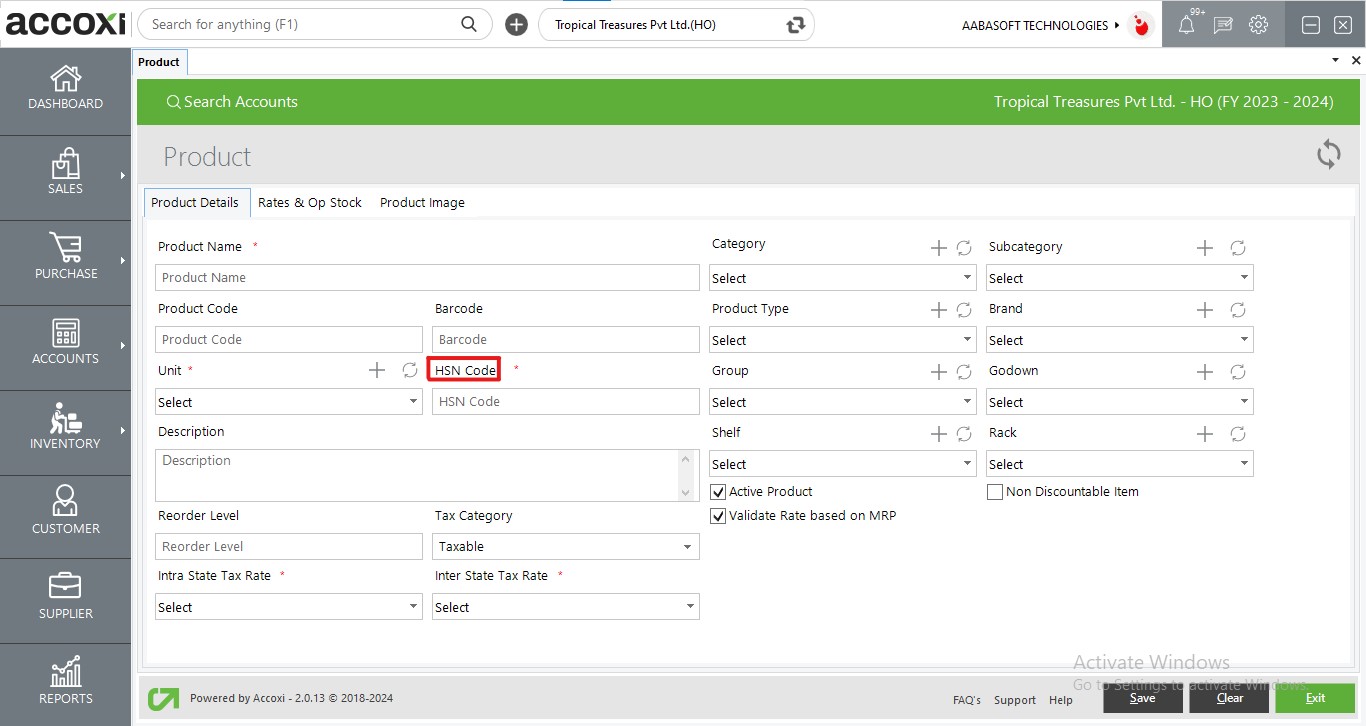Viewport: 1366px width, 726px height.
Task: Switch to the Rates & Op Stock tab
Action: [309, 202]
